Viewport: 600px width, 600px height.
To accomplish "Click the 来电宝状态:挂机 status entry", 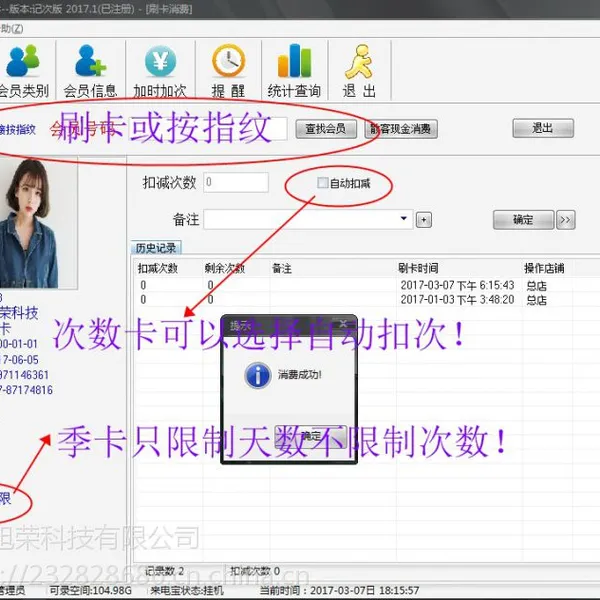I will click(187, 590).
